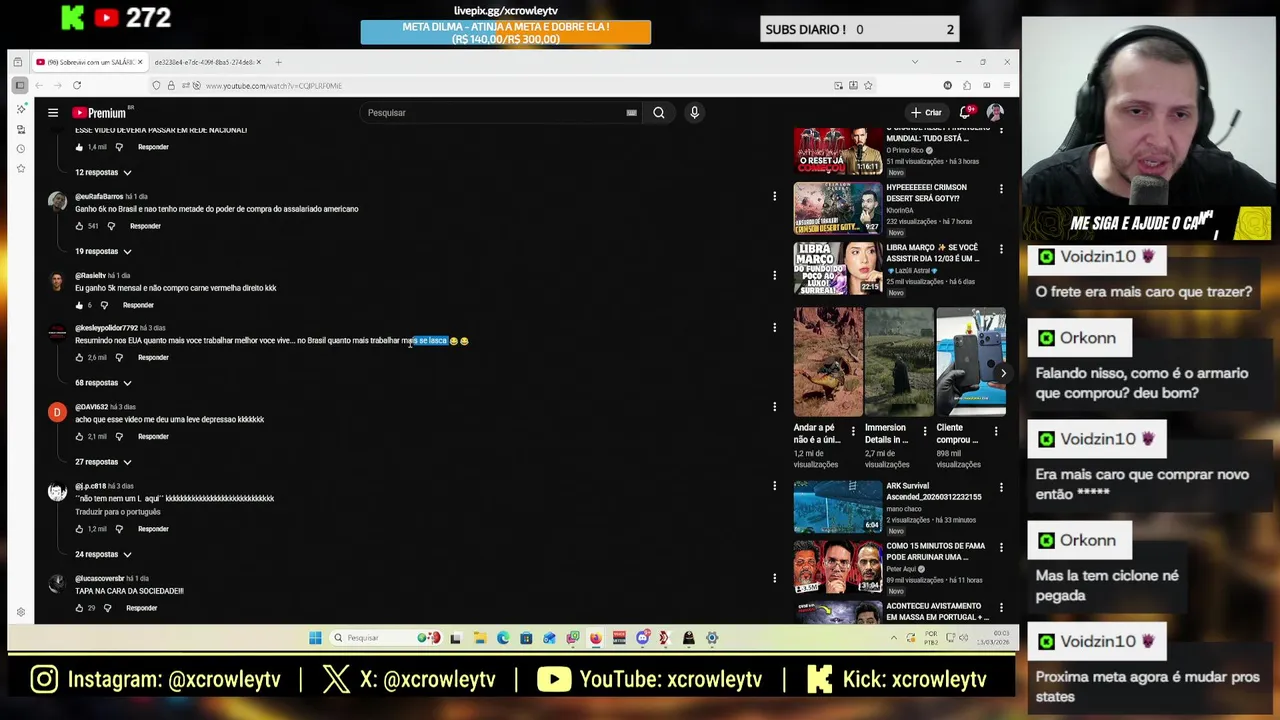This screenshot has width=1280, height=720.
Task: Open O RESET JÁ COMEÇOU video thumbnail
Action: [x=838, y=152]
